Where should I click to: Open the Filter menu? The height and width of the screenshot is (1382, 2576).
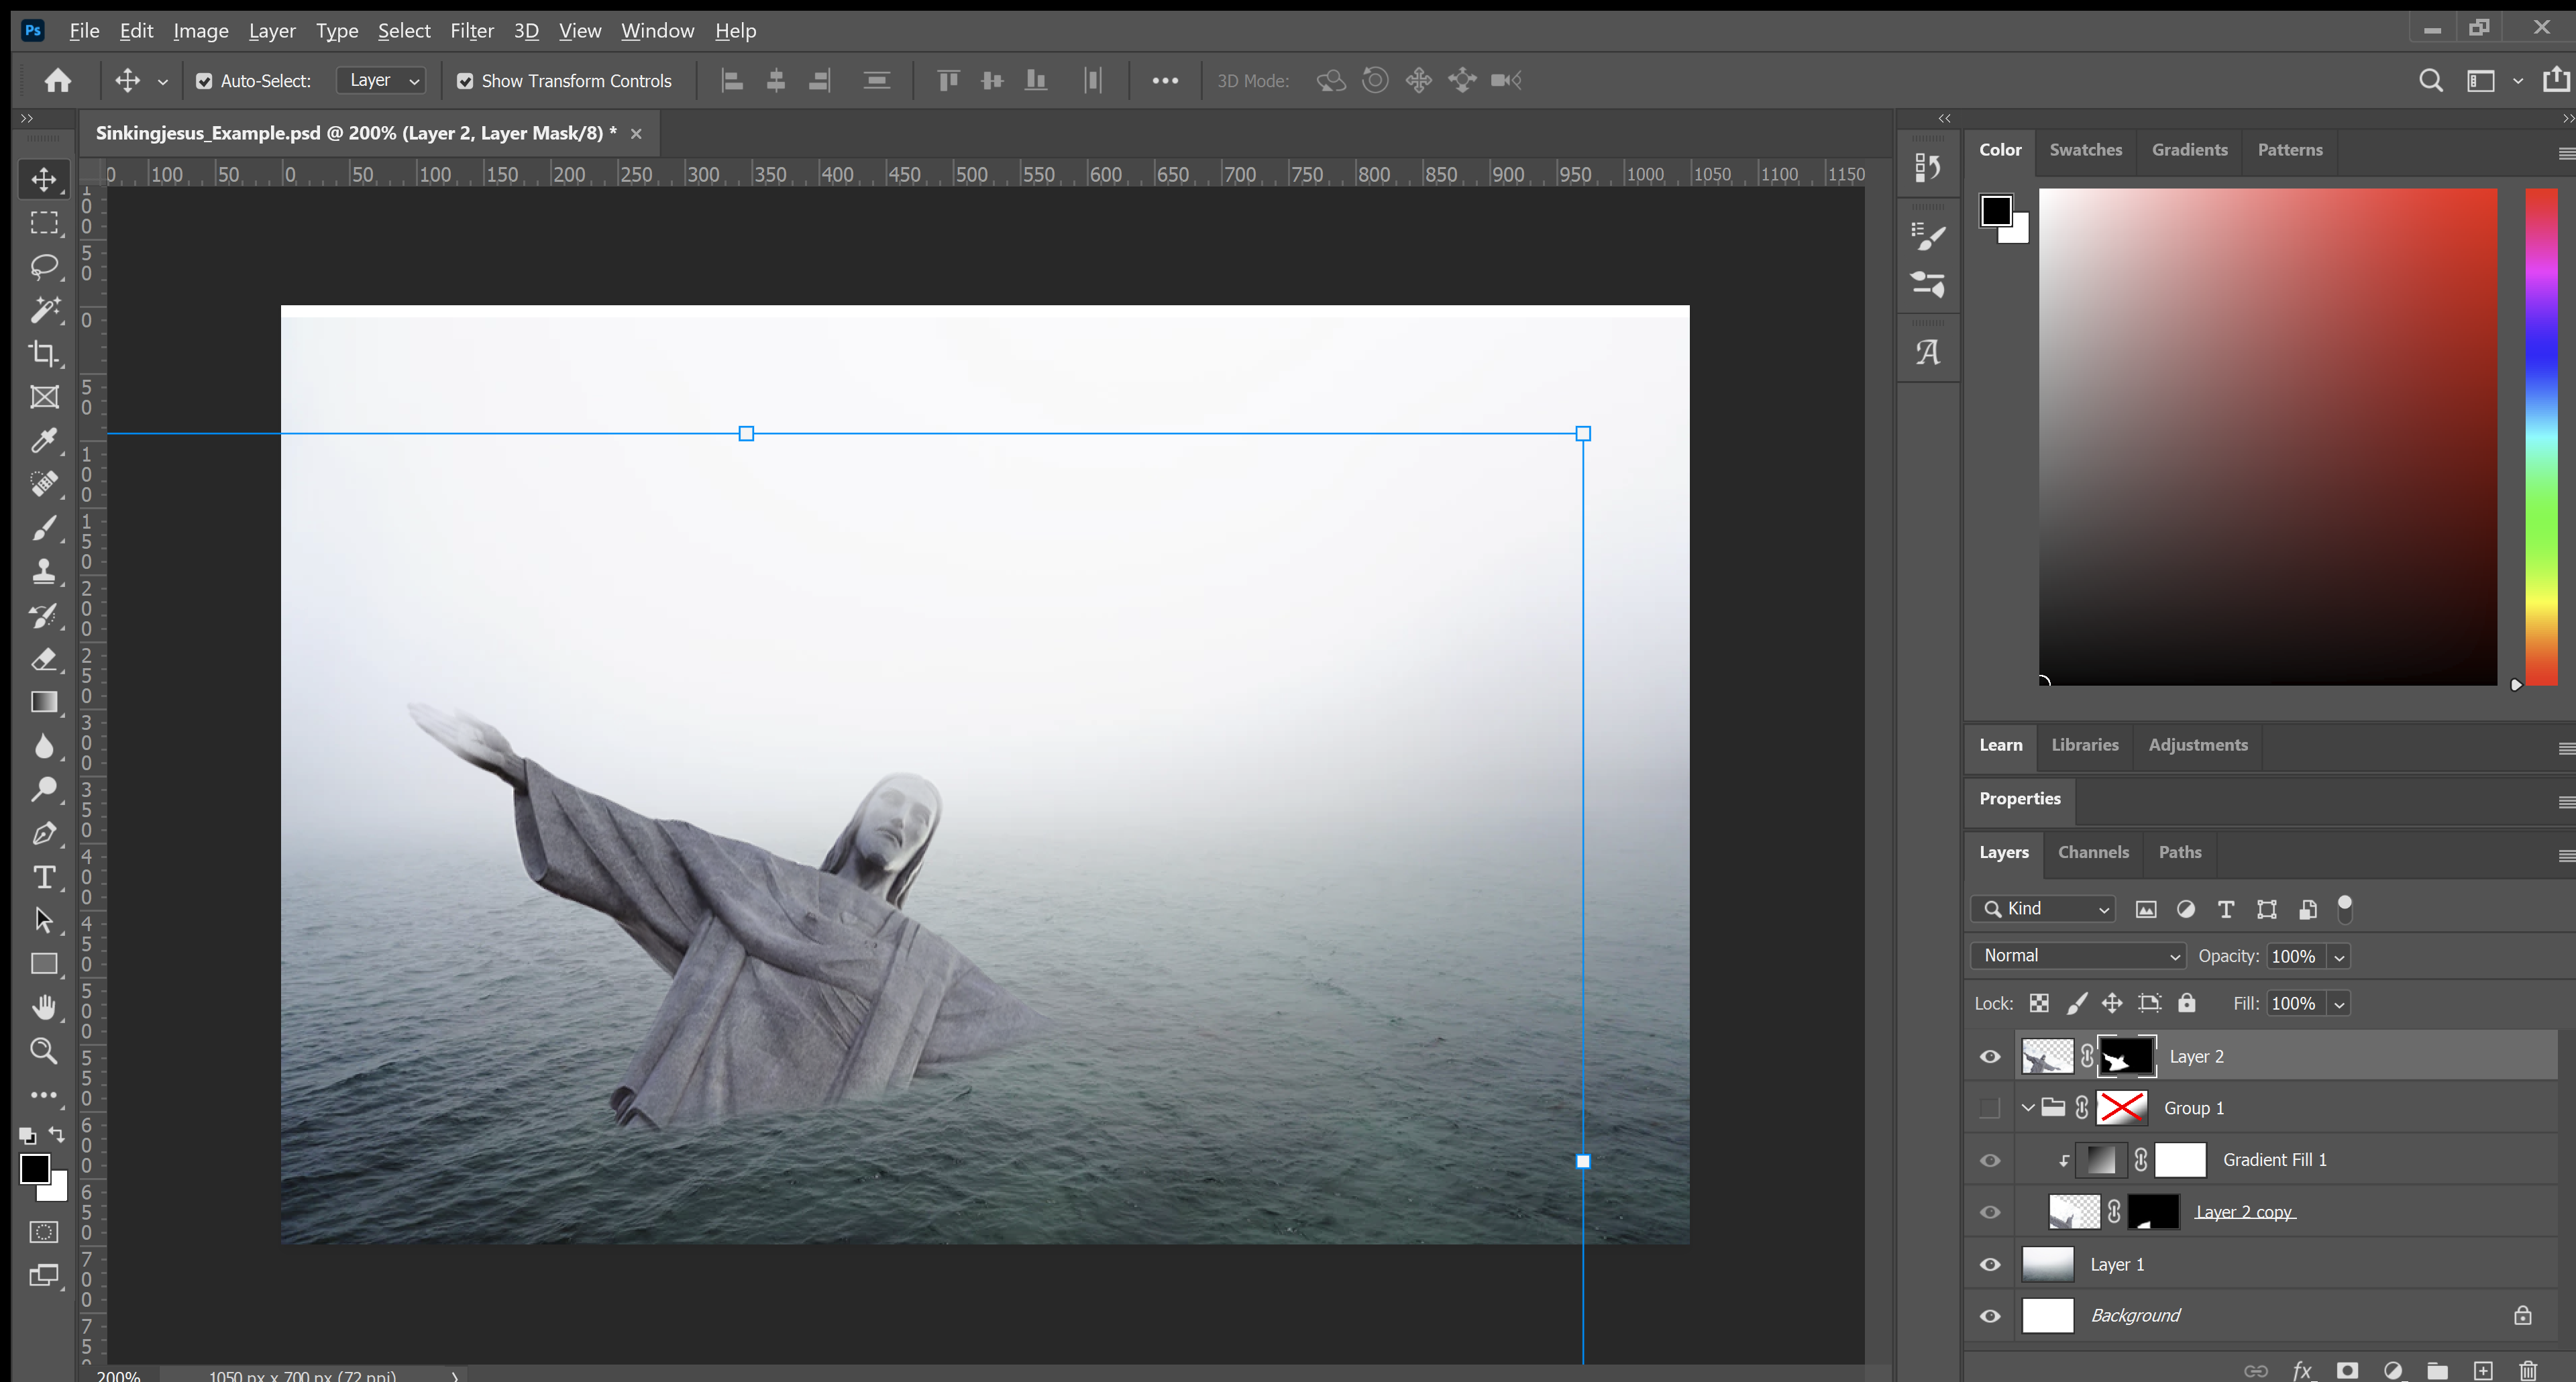coord(471,31)
